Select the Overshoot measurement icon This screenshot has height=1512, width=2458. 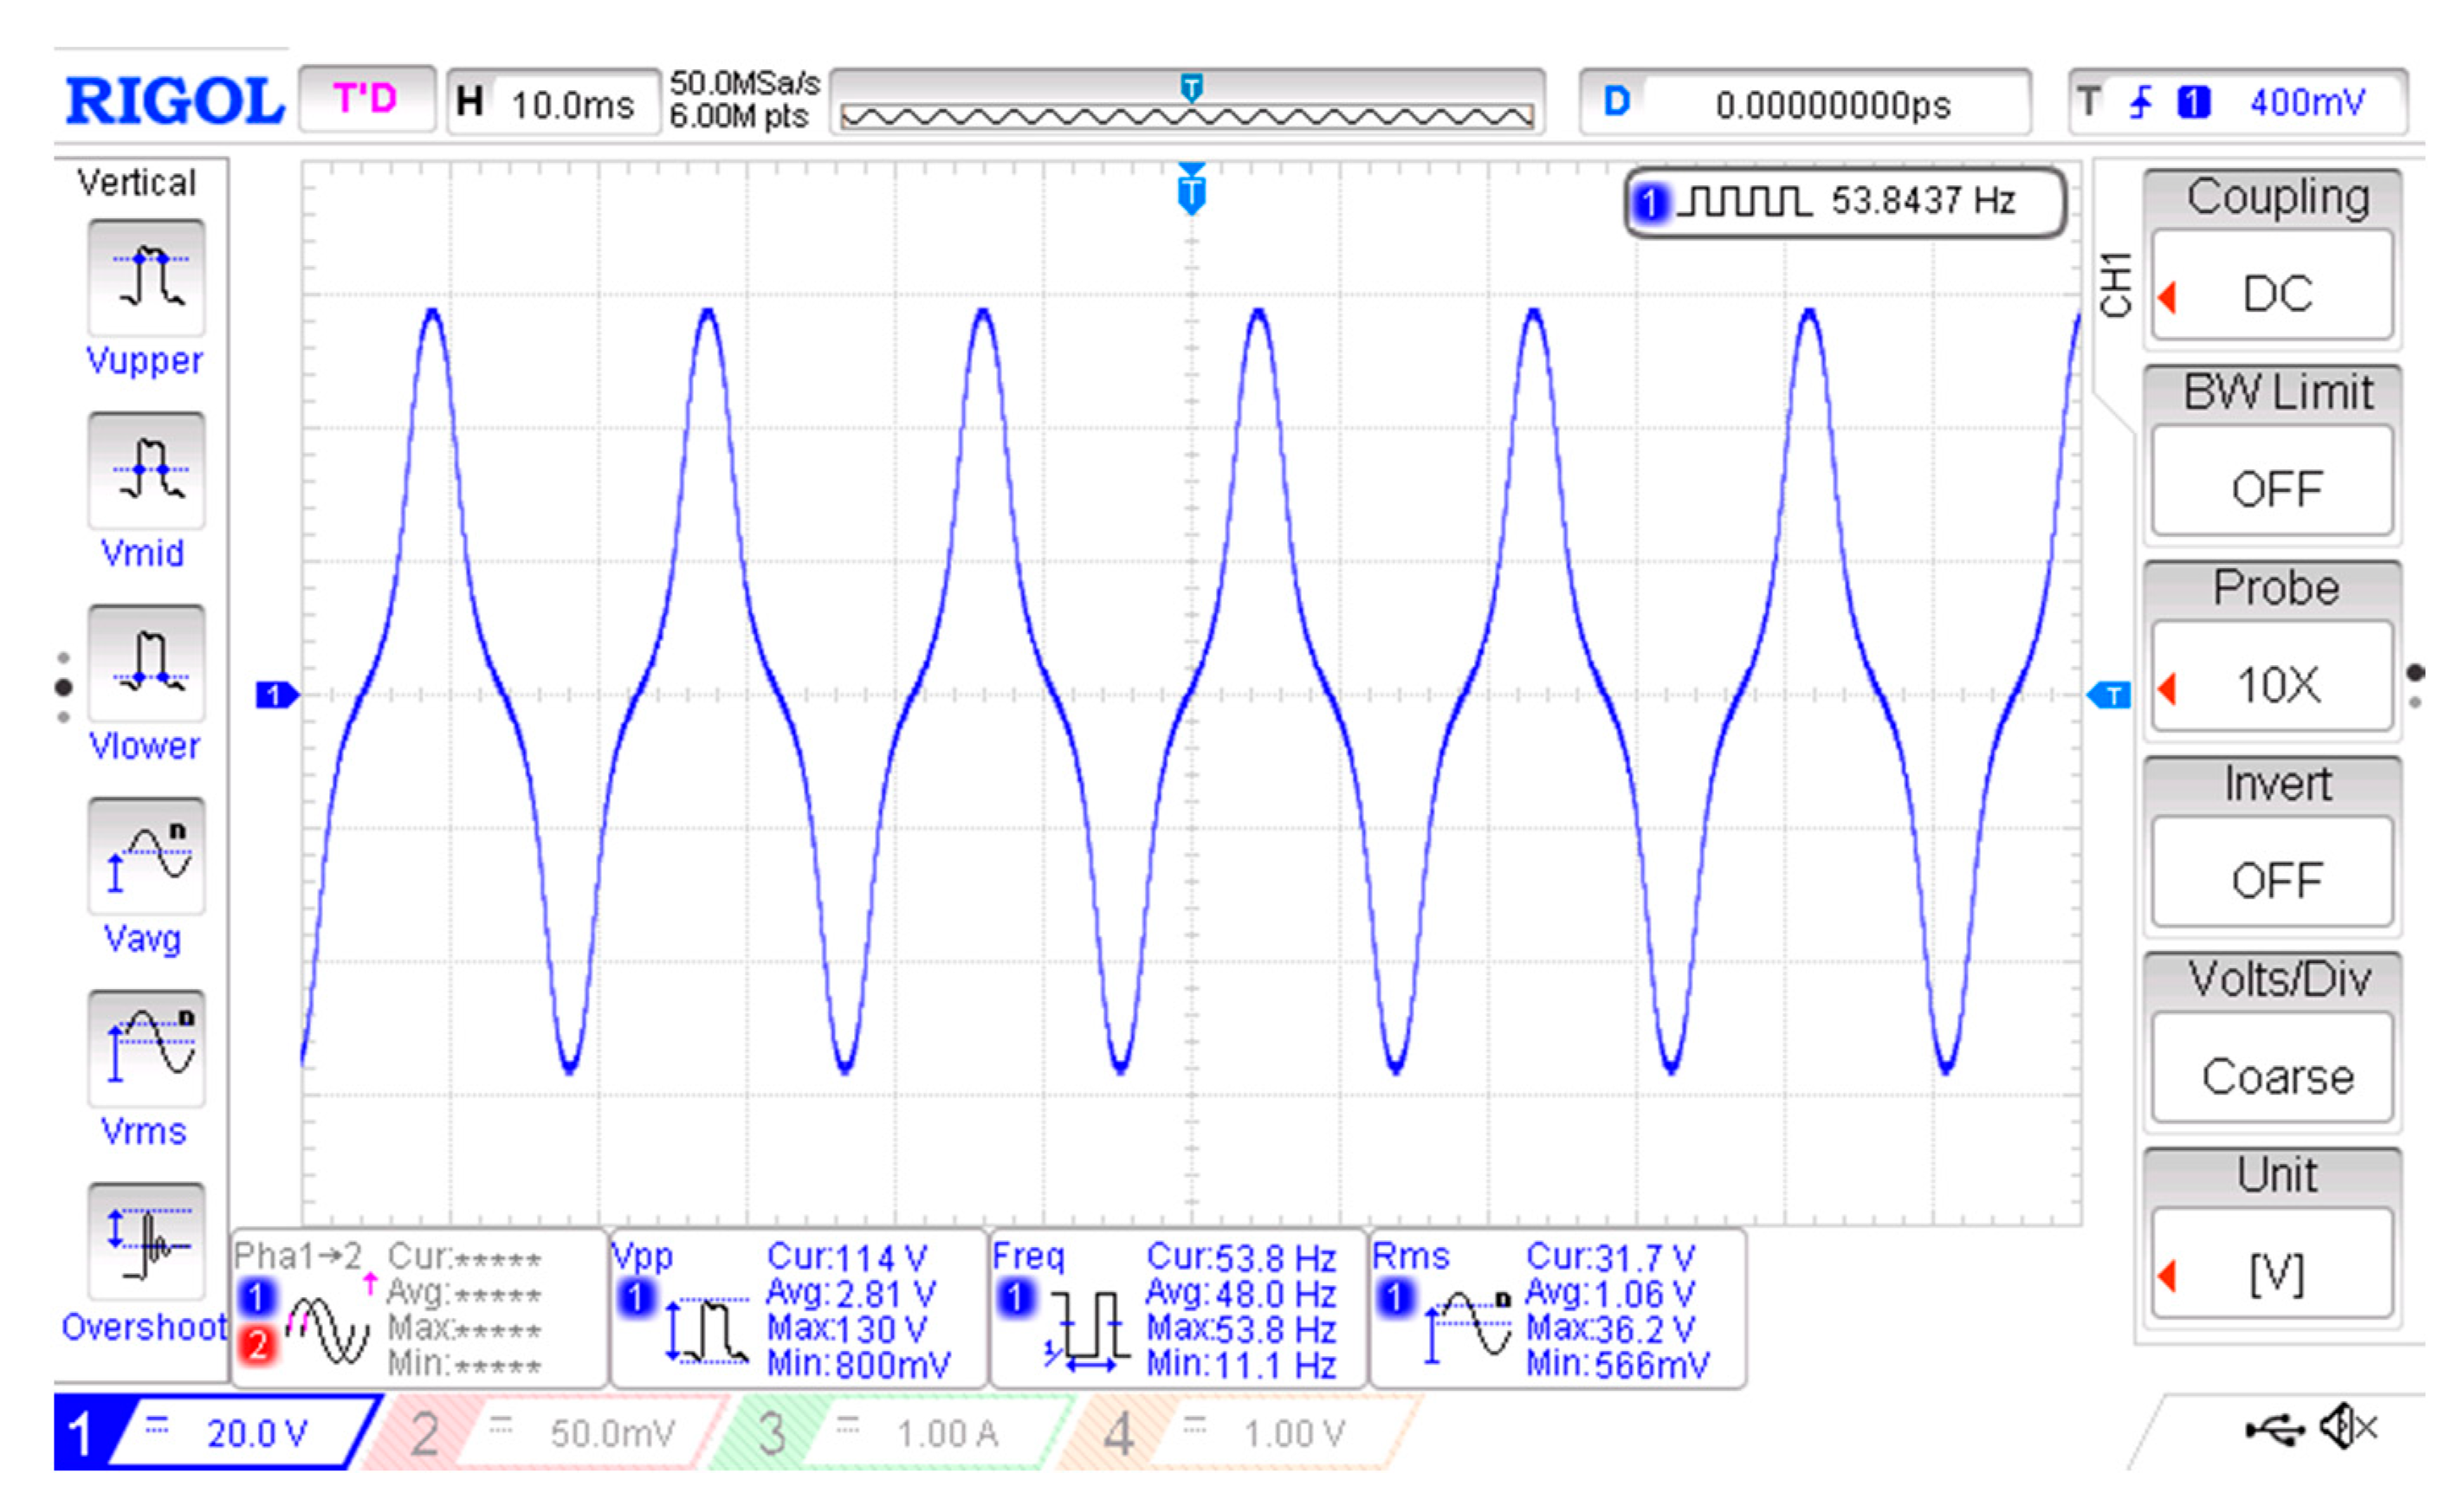(146, 1242)
